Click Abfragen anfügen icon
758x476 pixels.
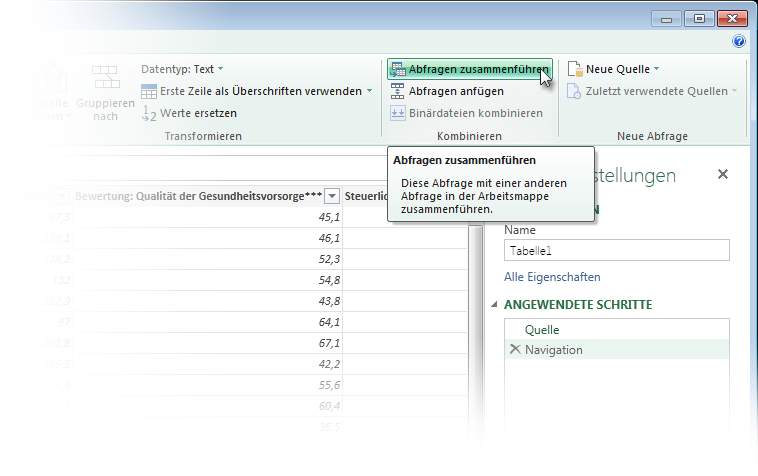pyautogui.click(x=397, y=91)
